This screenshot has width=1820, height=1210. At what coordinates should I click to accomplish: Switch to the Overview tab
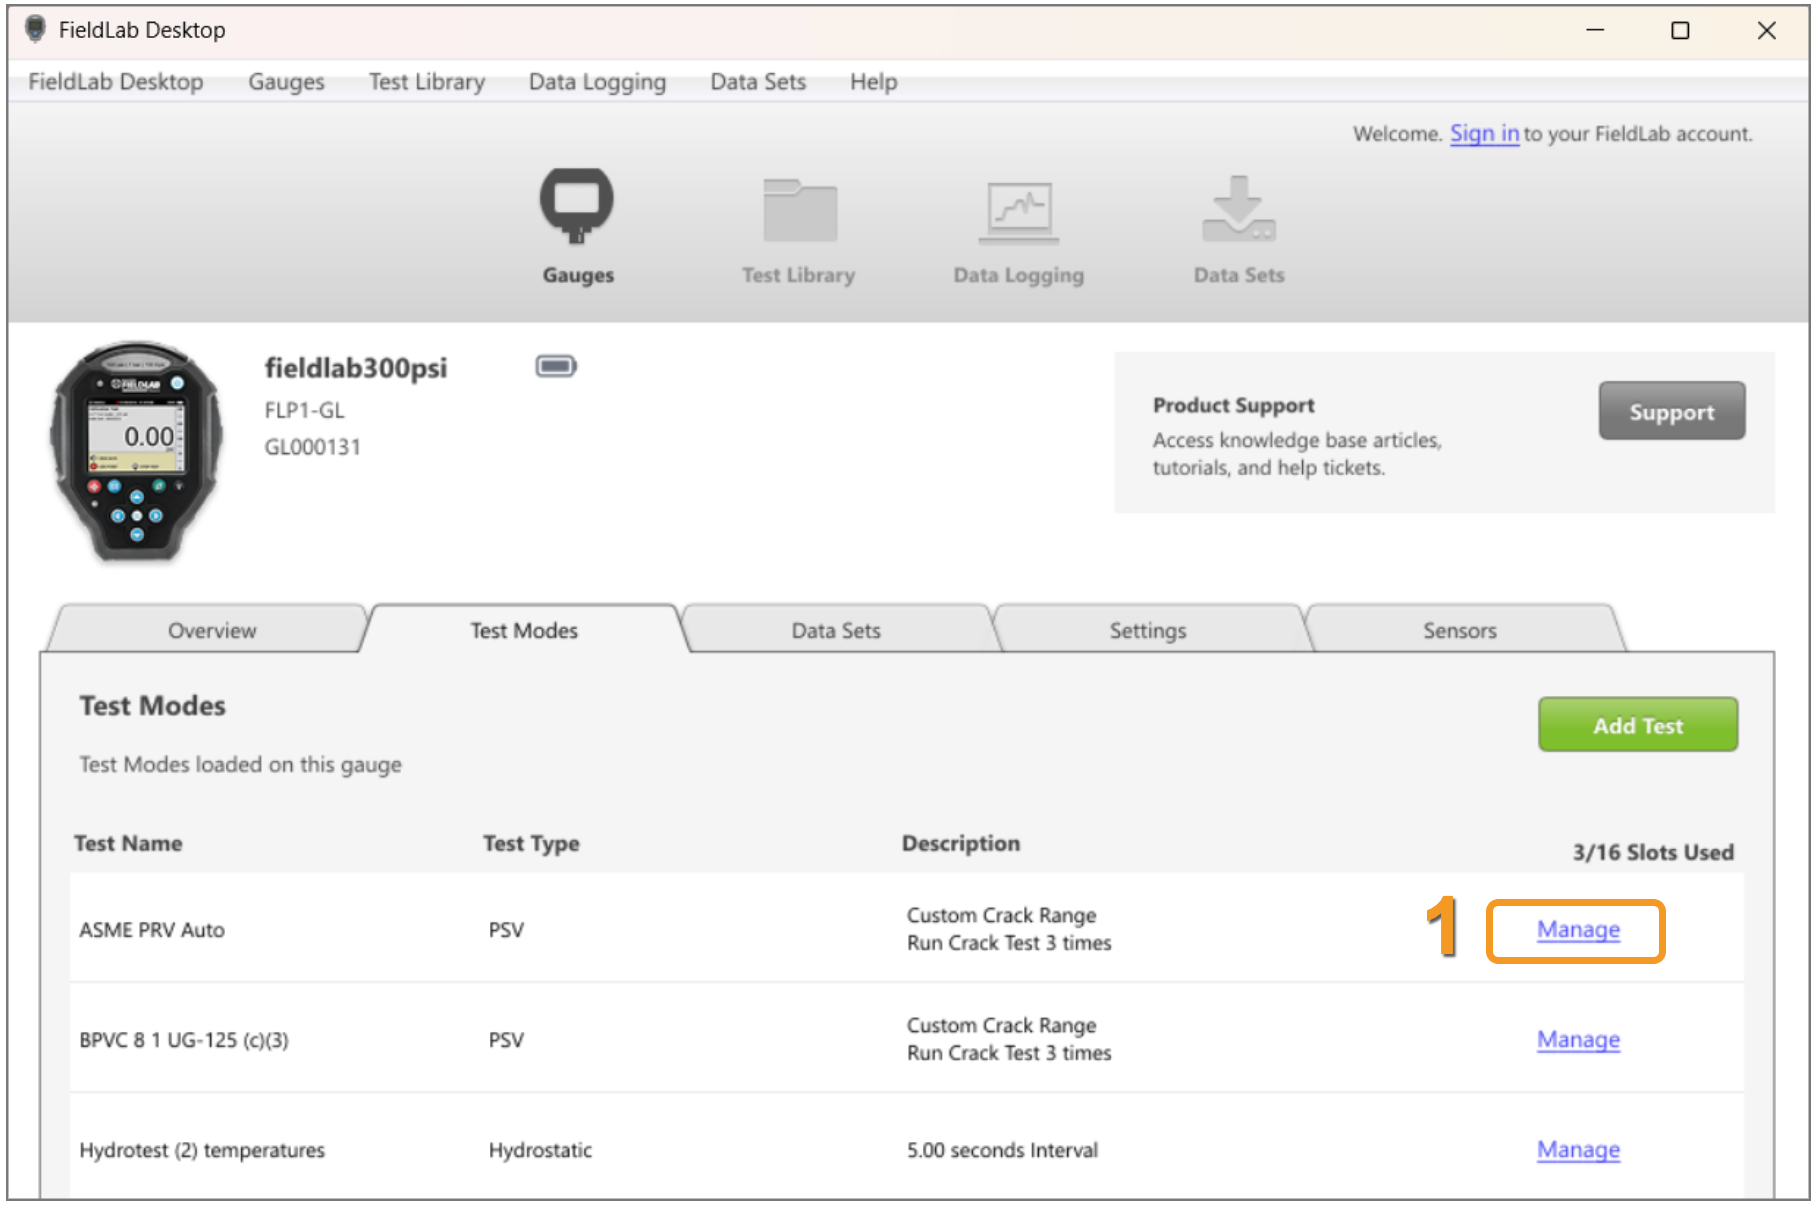pyautogui.click(x=212, y=630)
